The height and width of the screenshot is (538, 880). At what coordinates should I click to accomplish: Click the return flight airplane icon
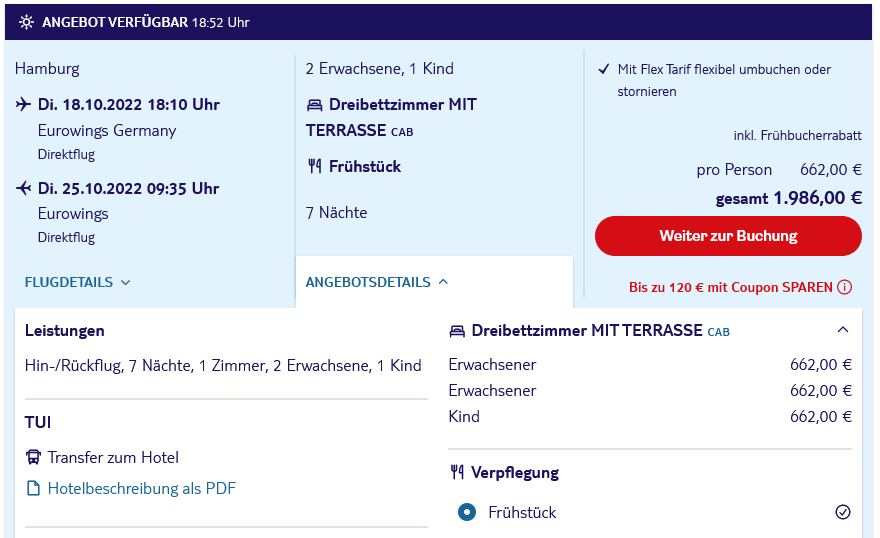24,188
